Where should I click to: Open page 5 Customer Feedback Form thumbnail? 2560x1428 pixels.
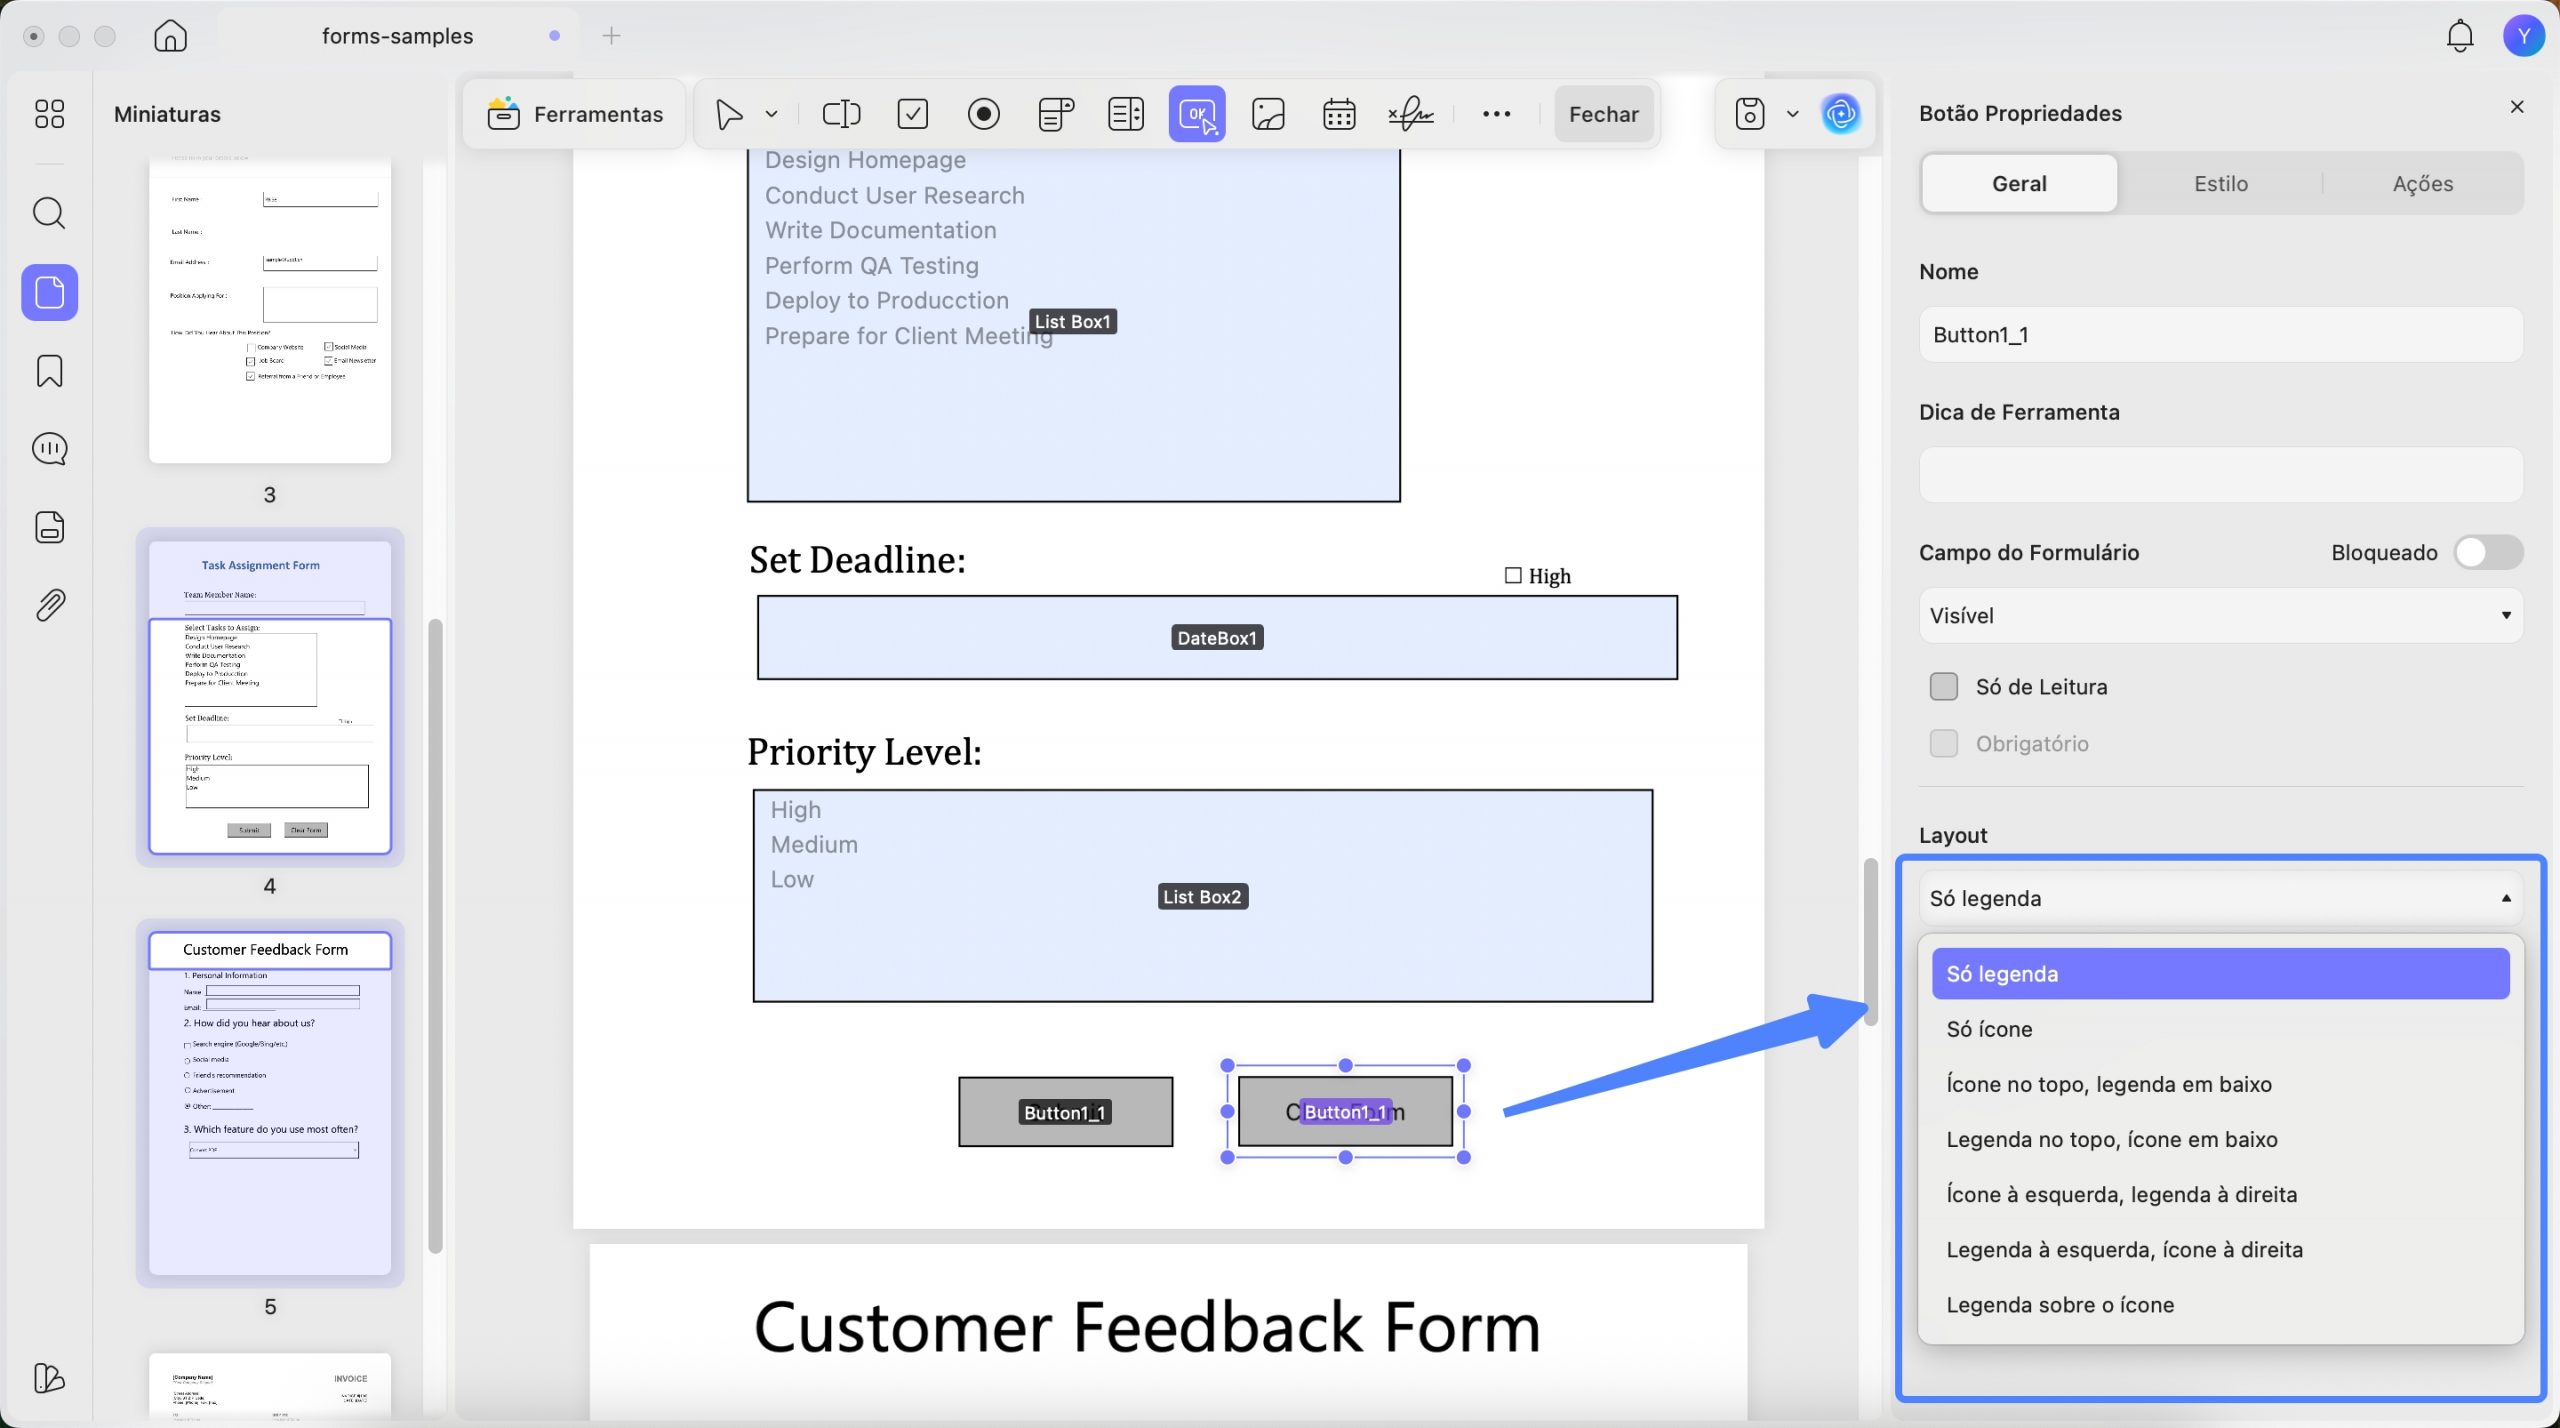[x=269, y=1103]
